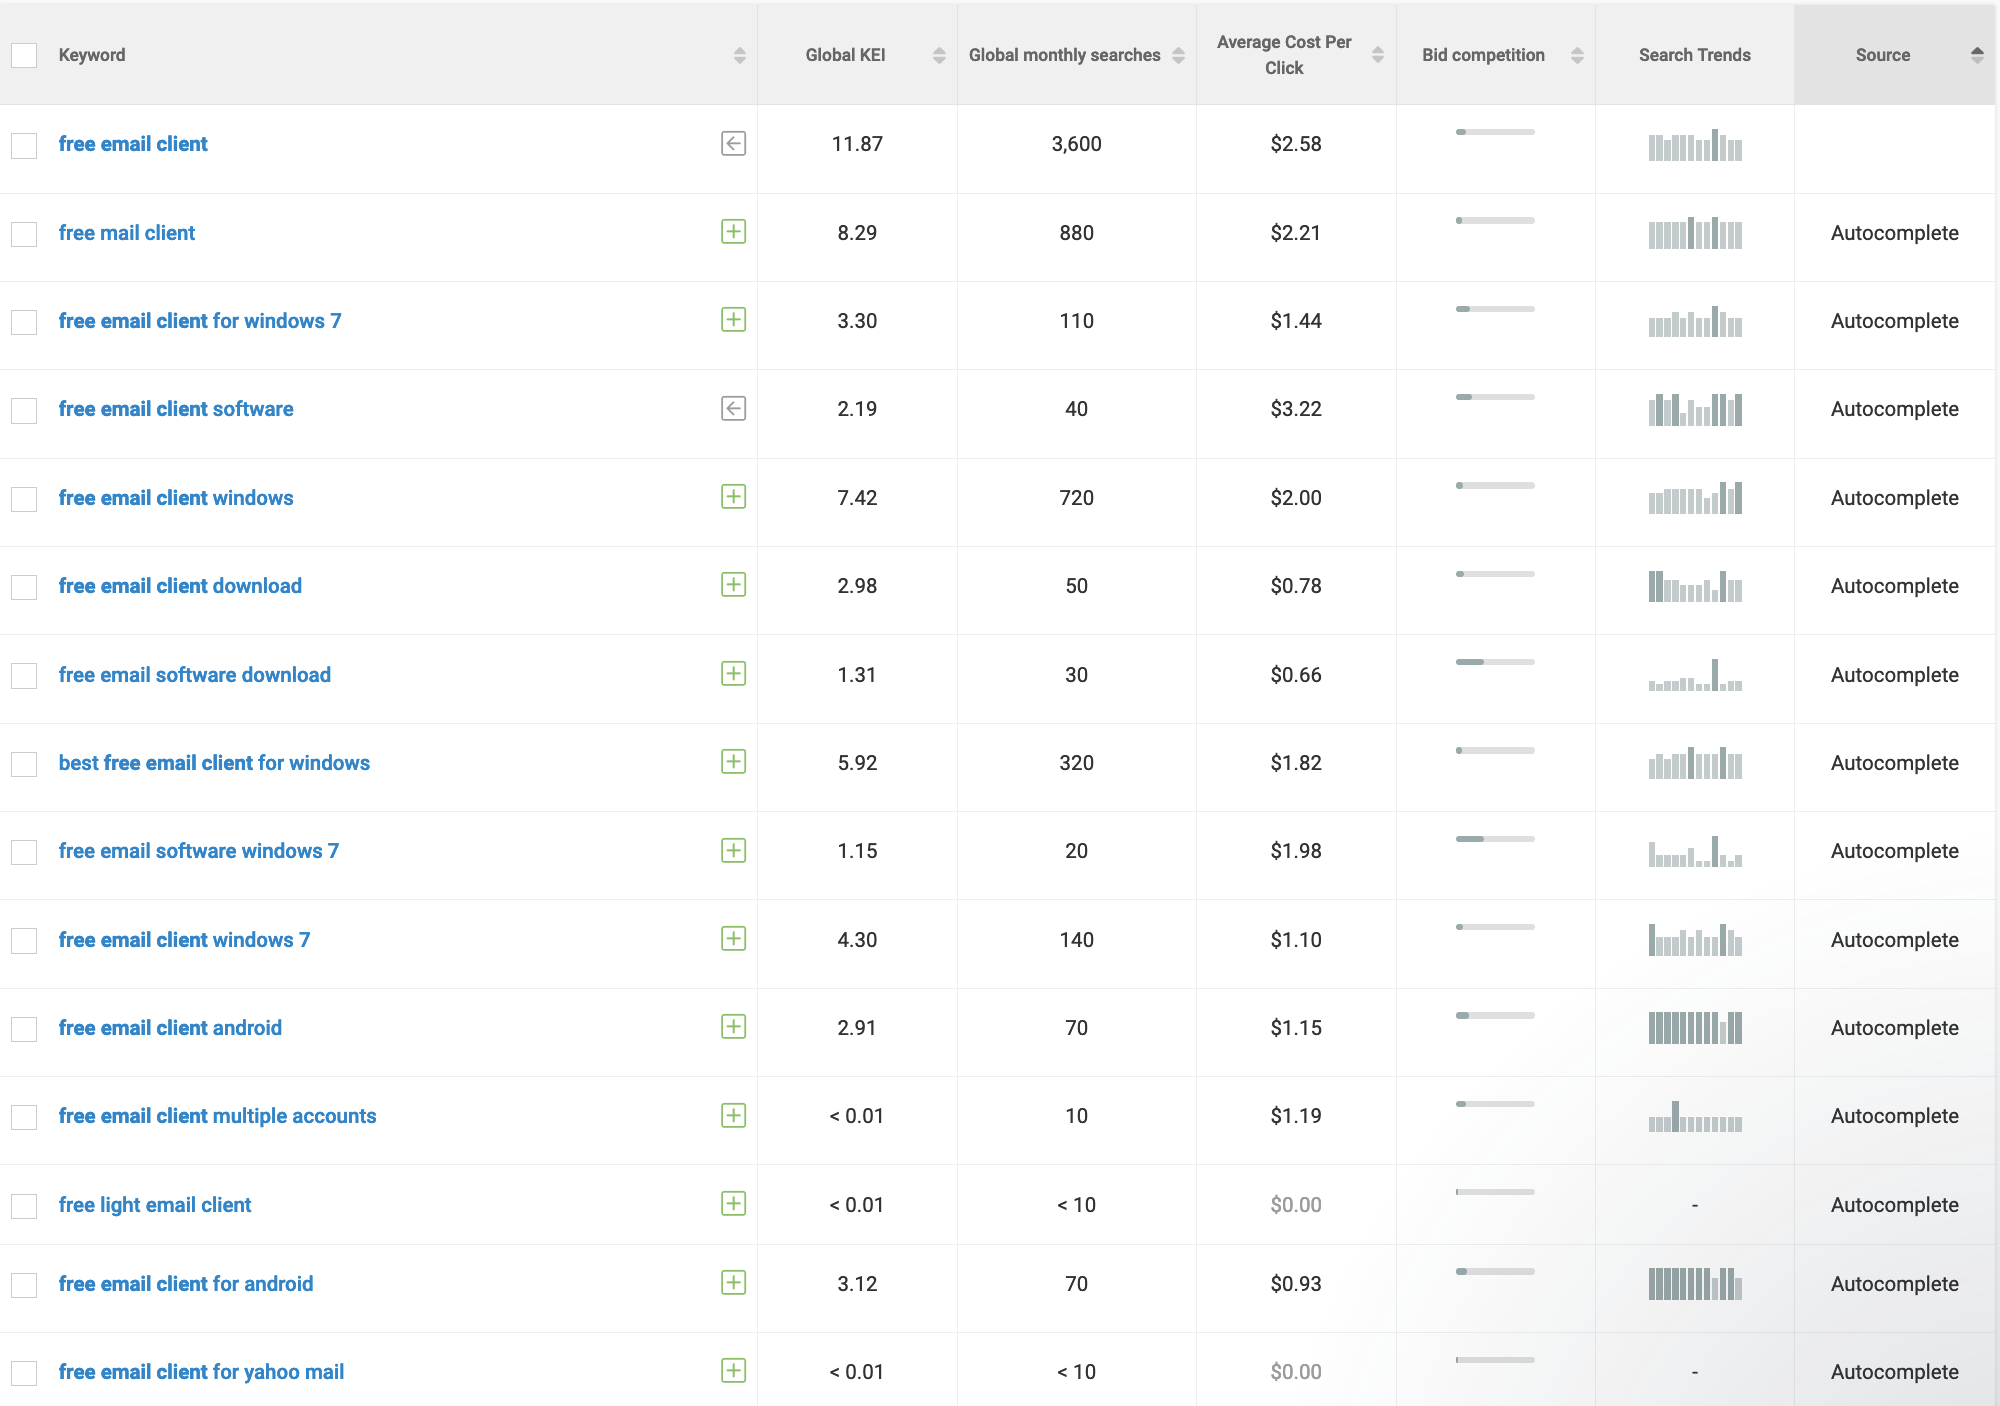Image resolution: width=2000 pixels, height=1406 pixels.
Task: Click the trend sparkline for 'free email client android'
Action: 1694,1027
